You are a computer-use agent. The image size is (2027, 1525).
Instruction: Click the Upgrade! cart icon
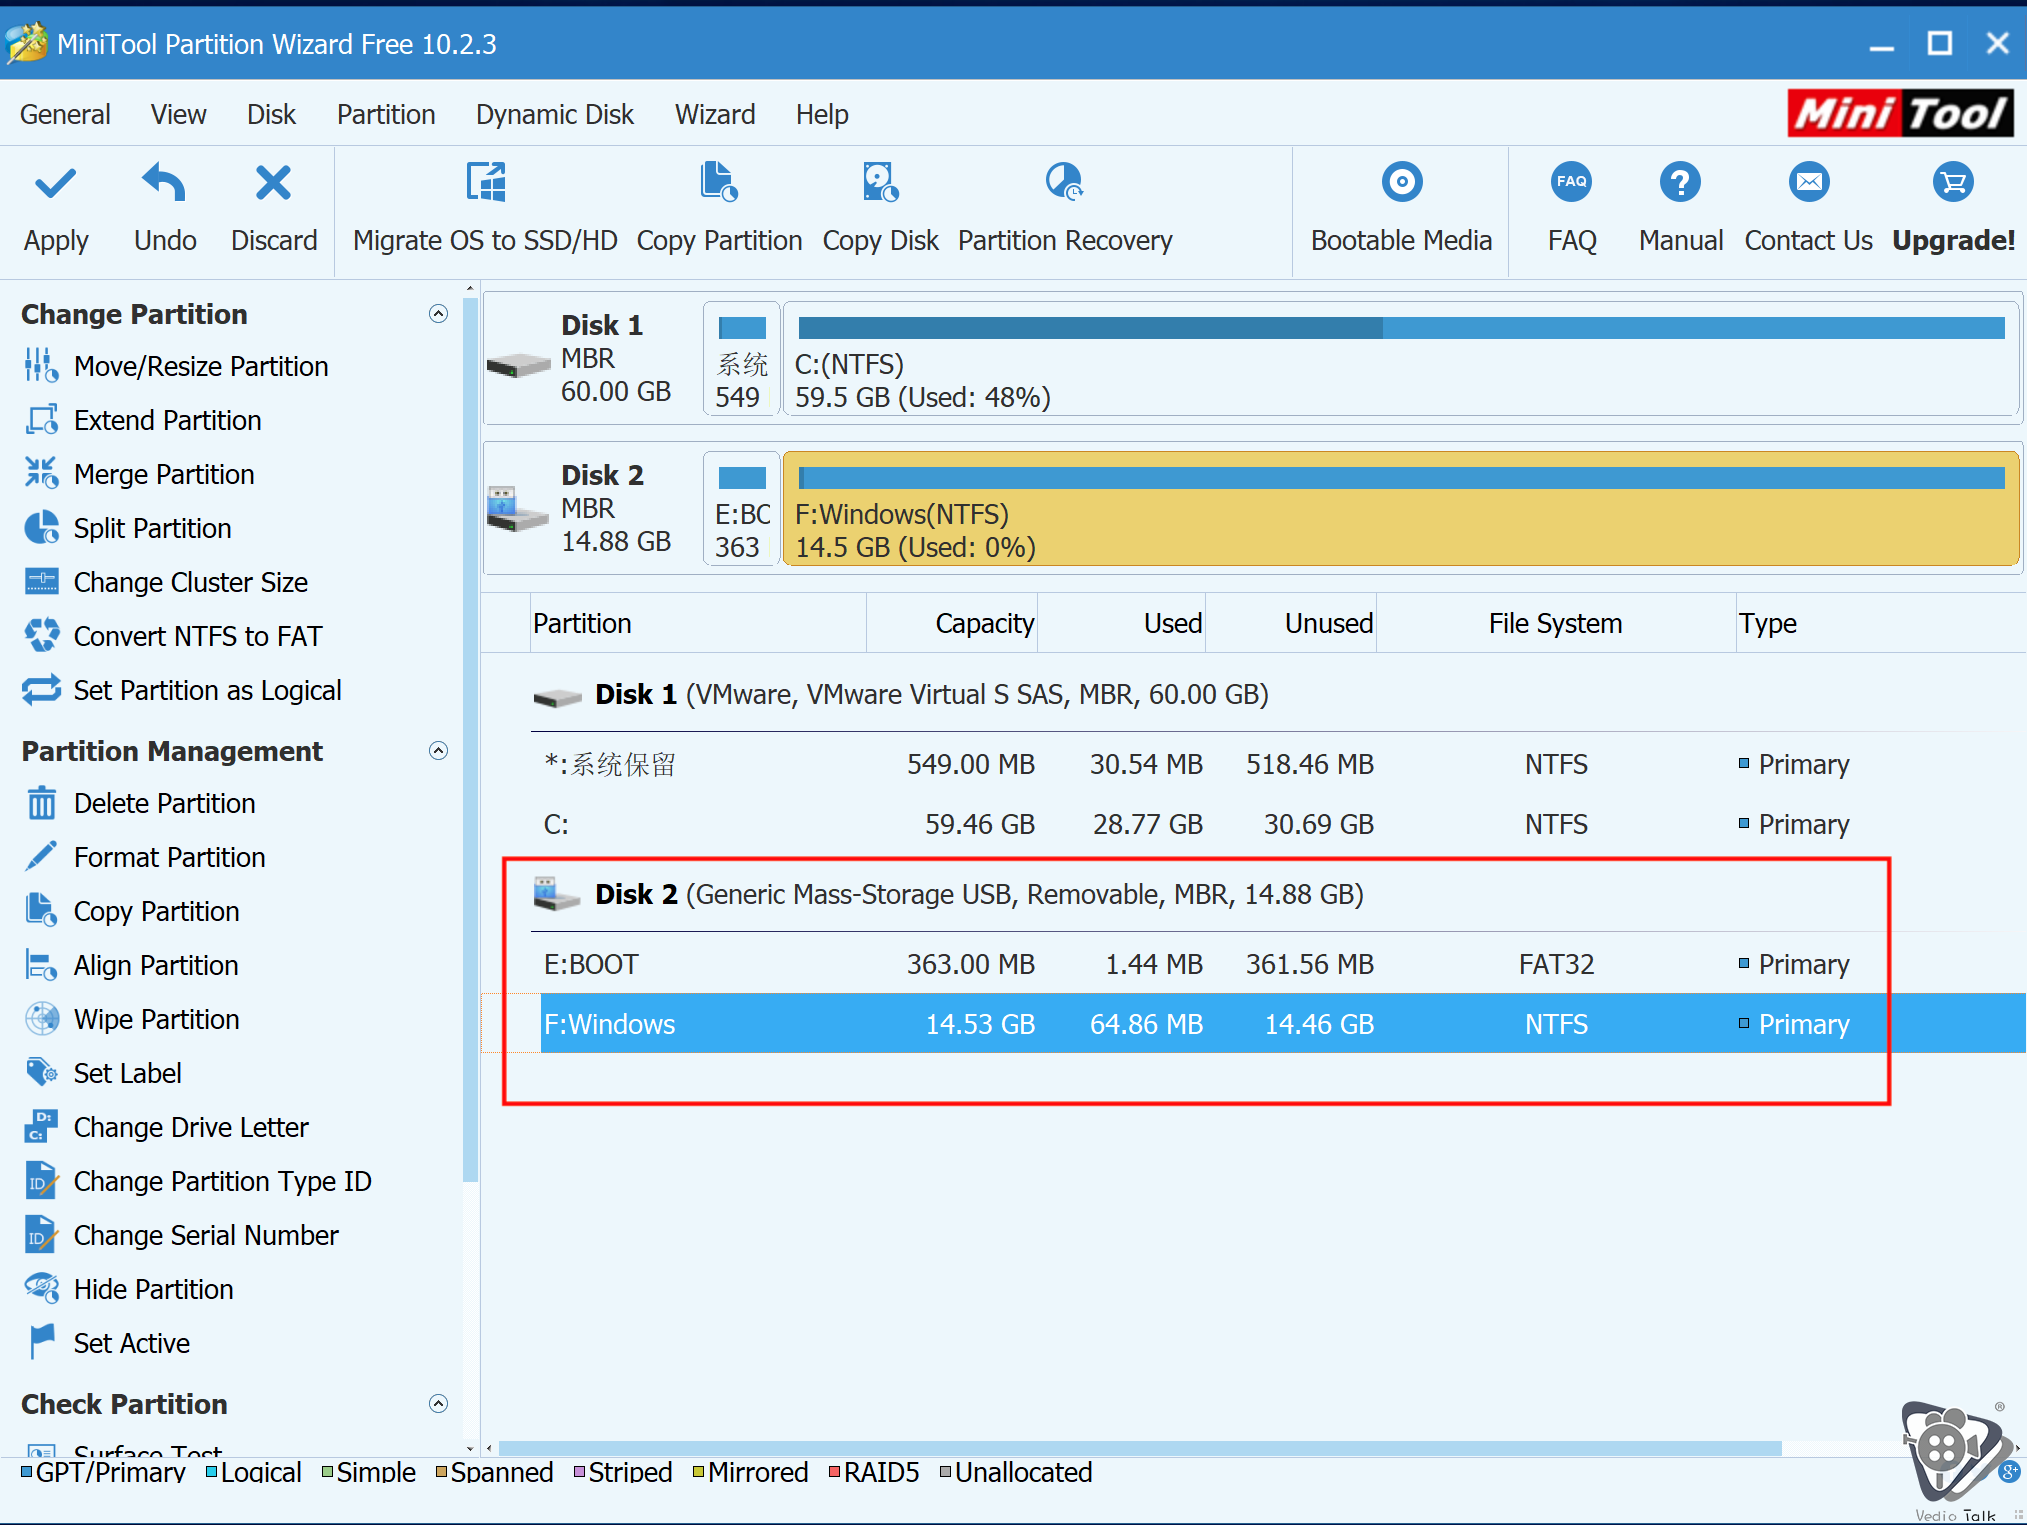coord(1953,182)
